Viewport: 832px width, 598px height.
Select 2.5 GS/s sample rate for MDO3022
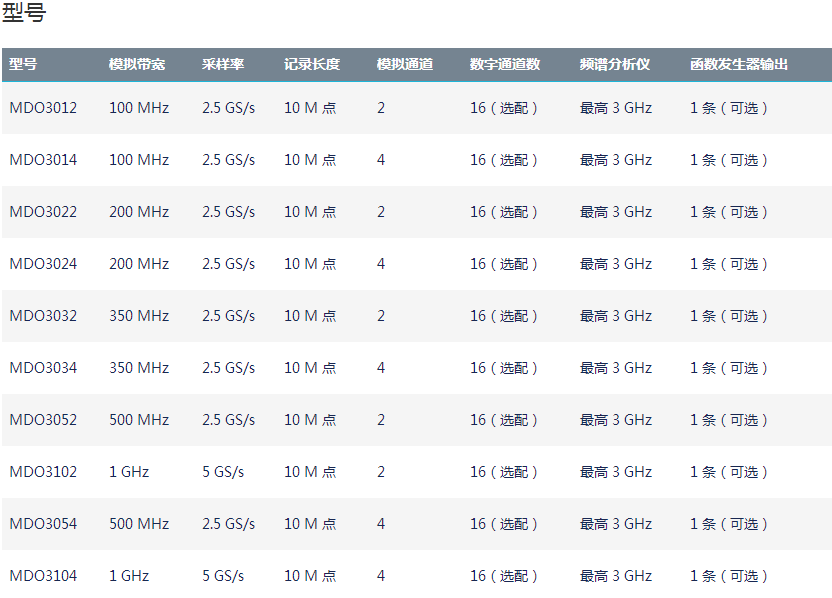(228, 212)
